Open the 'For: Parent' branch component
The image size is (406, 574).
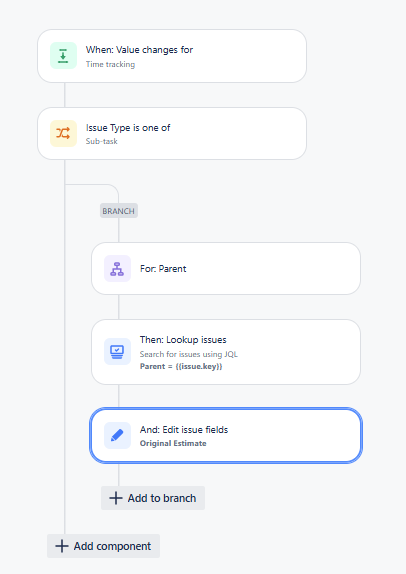tap(226, 268)
